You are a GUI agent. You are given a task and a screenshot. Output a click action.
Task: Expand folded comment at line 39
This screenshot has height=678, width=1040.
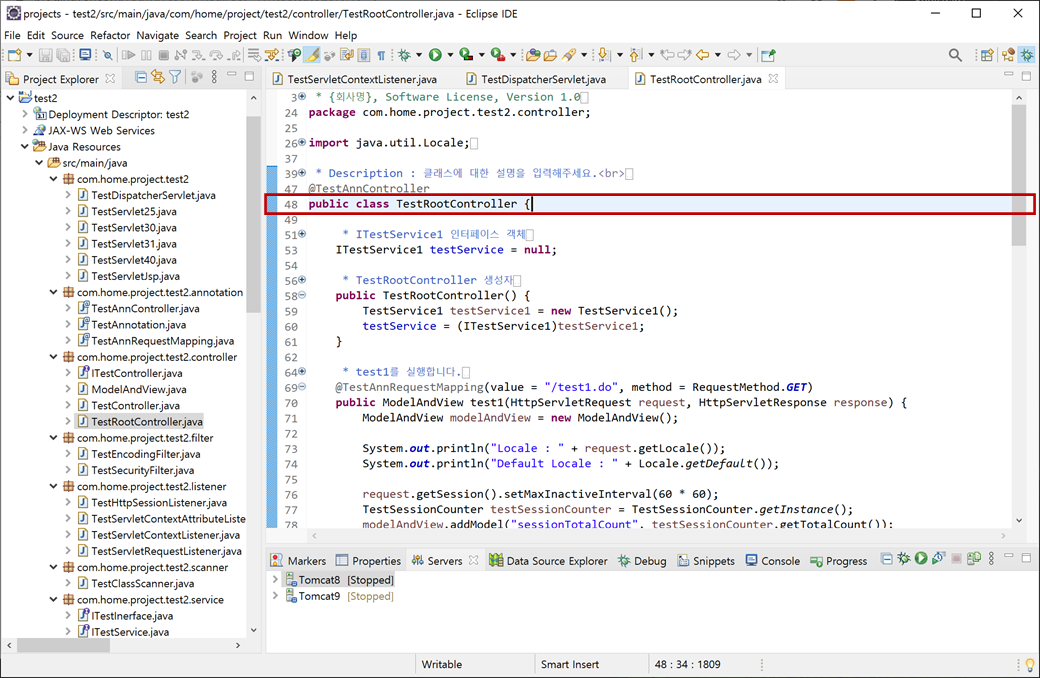tap(302, 172)
